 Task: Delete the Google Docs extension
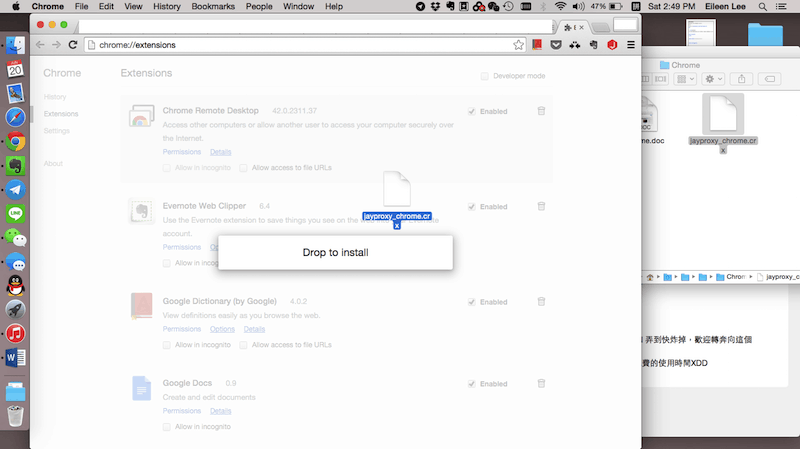pos(541,383)
